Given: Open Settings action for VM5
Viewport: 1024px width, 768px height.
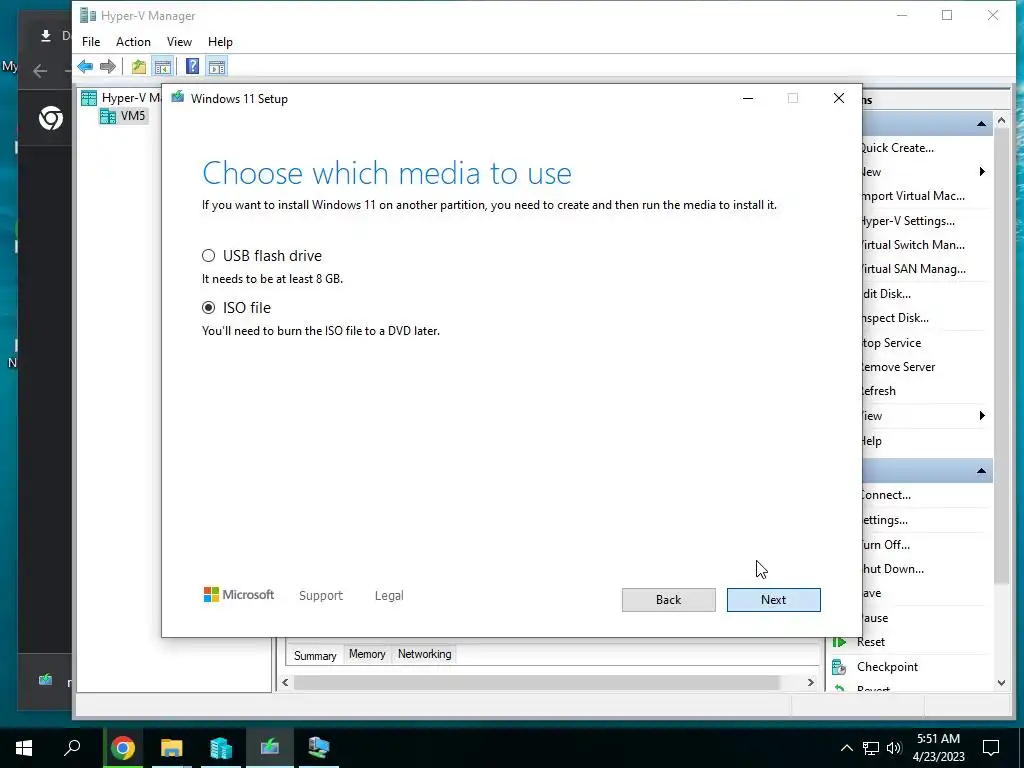Looking at the screenshot, I should pos(885,520).
